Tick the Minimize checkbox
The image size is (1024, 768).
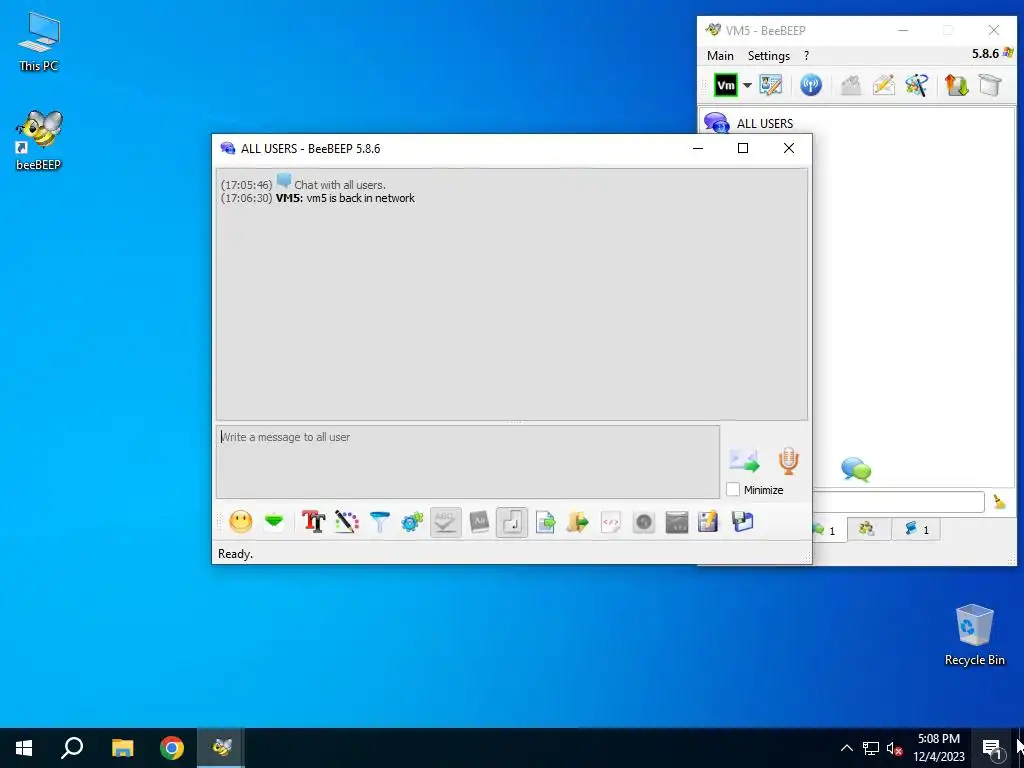[733, 489]
